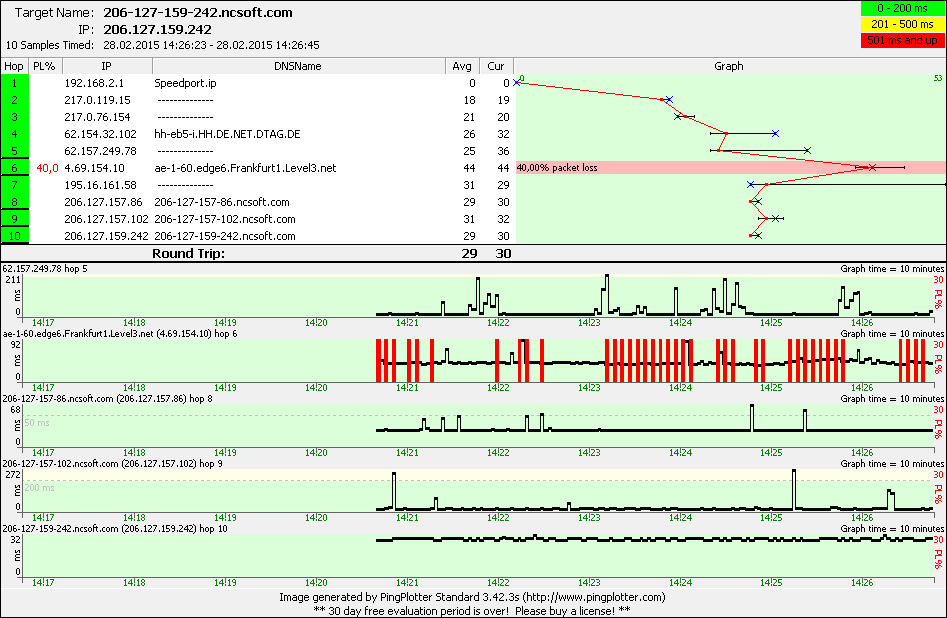The height and width of the screenshot is (618, 947).
Task: Click the green hop 1 number box
Action: (x=15, y=84)
